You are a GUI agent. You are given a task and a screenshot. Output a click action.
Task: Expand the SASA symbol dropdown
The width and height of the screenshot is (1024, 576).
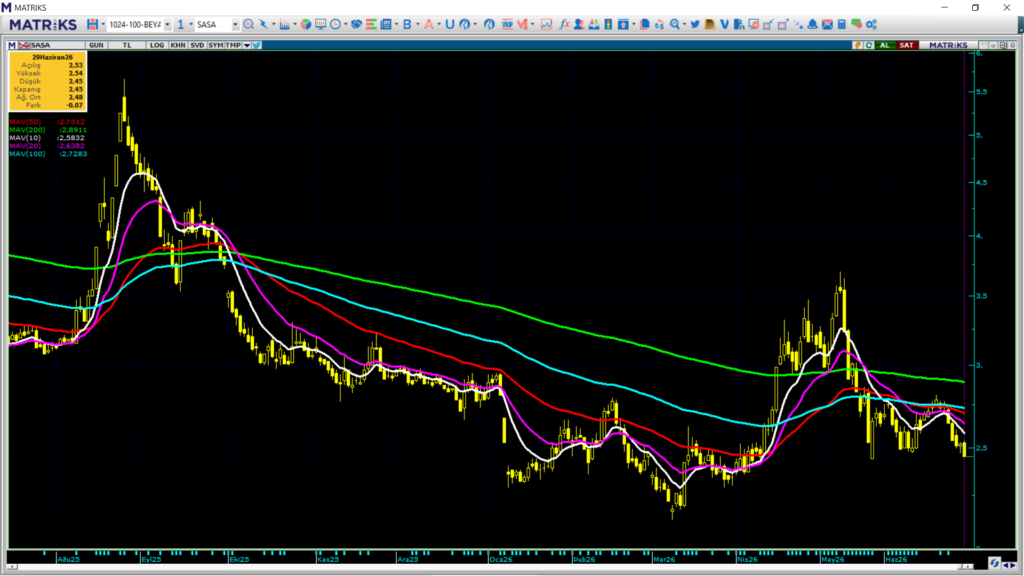(235, 24)
